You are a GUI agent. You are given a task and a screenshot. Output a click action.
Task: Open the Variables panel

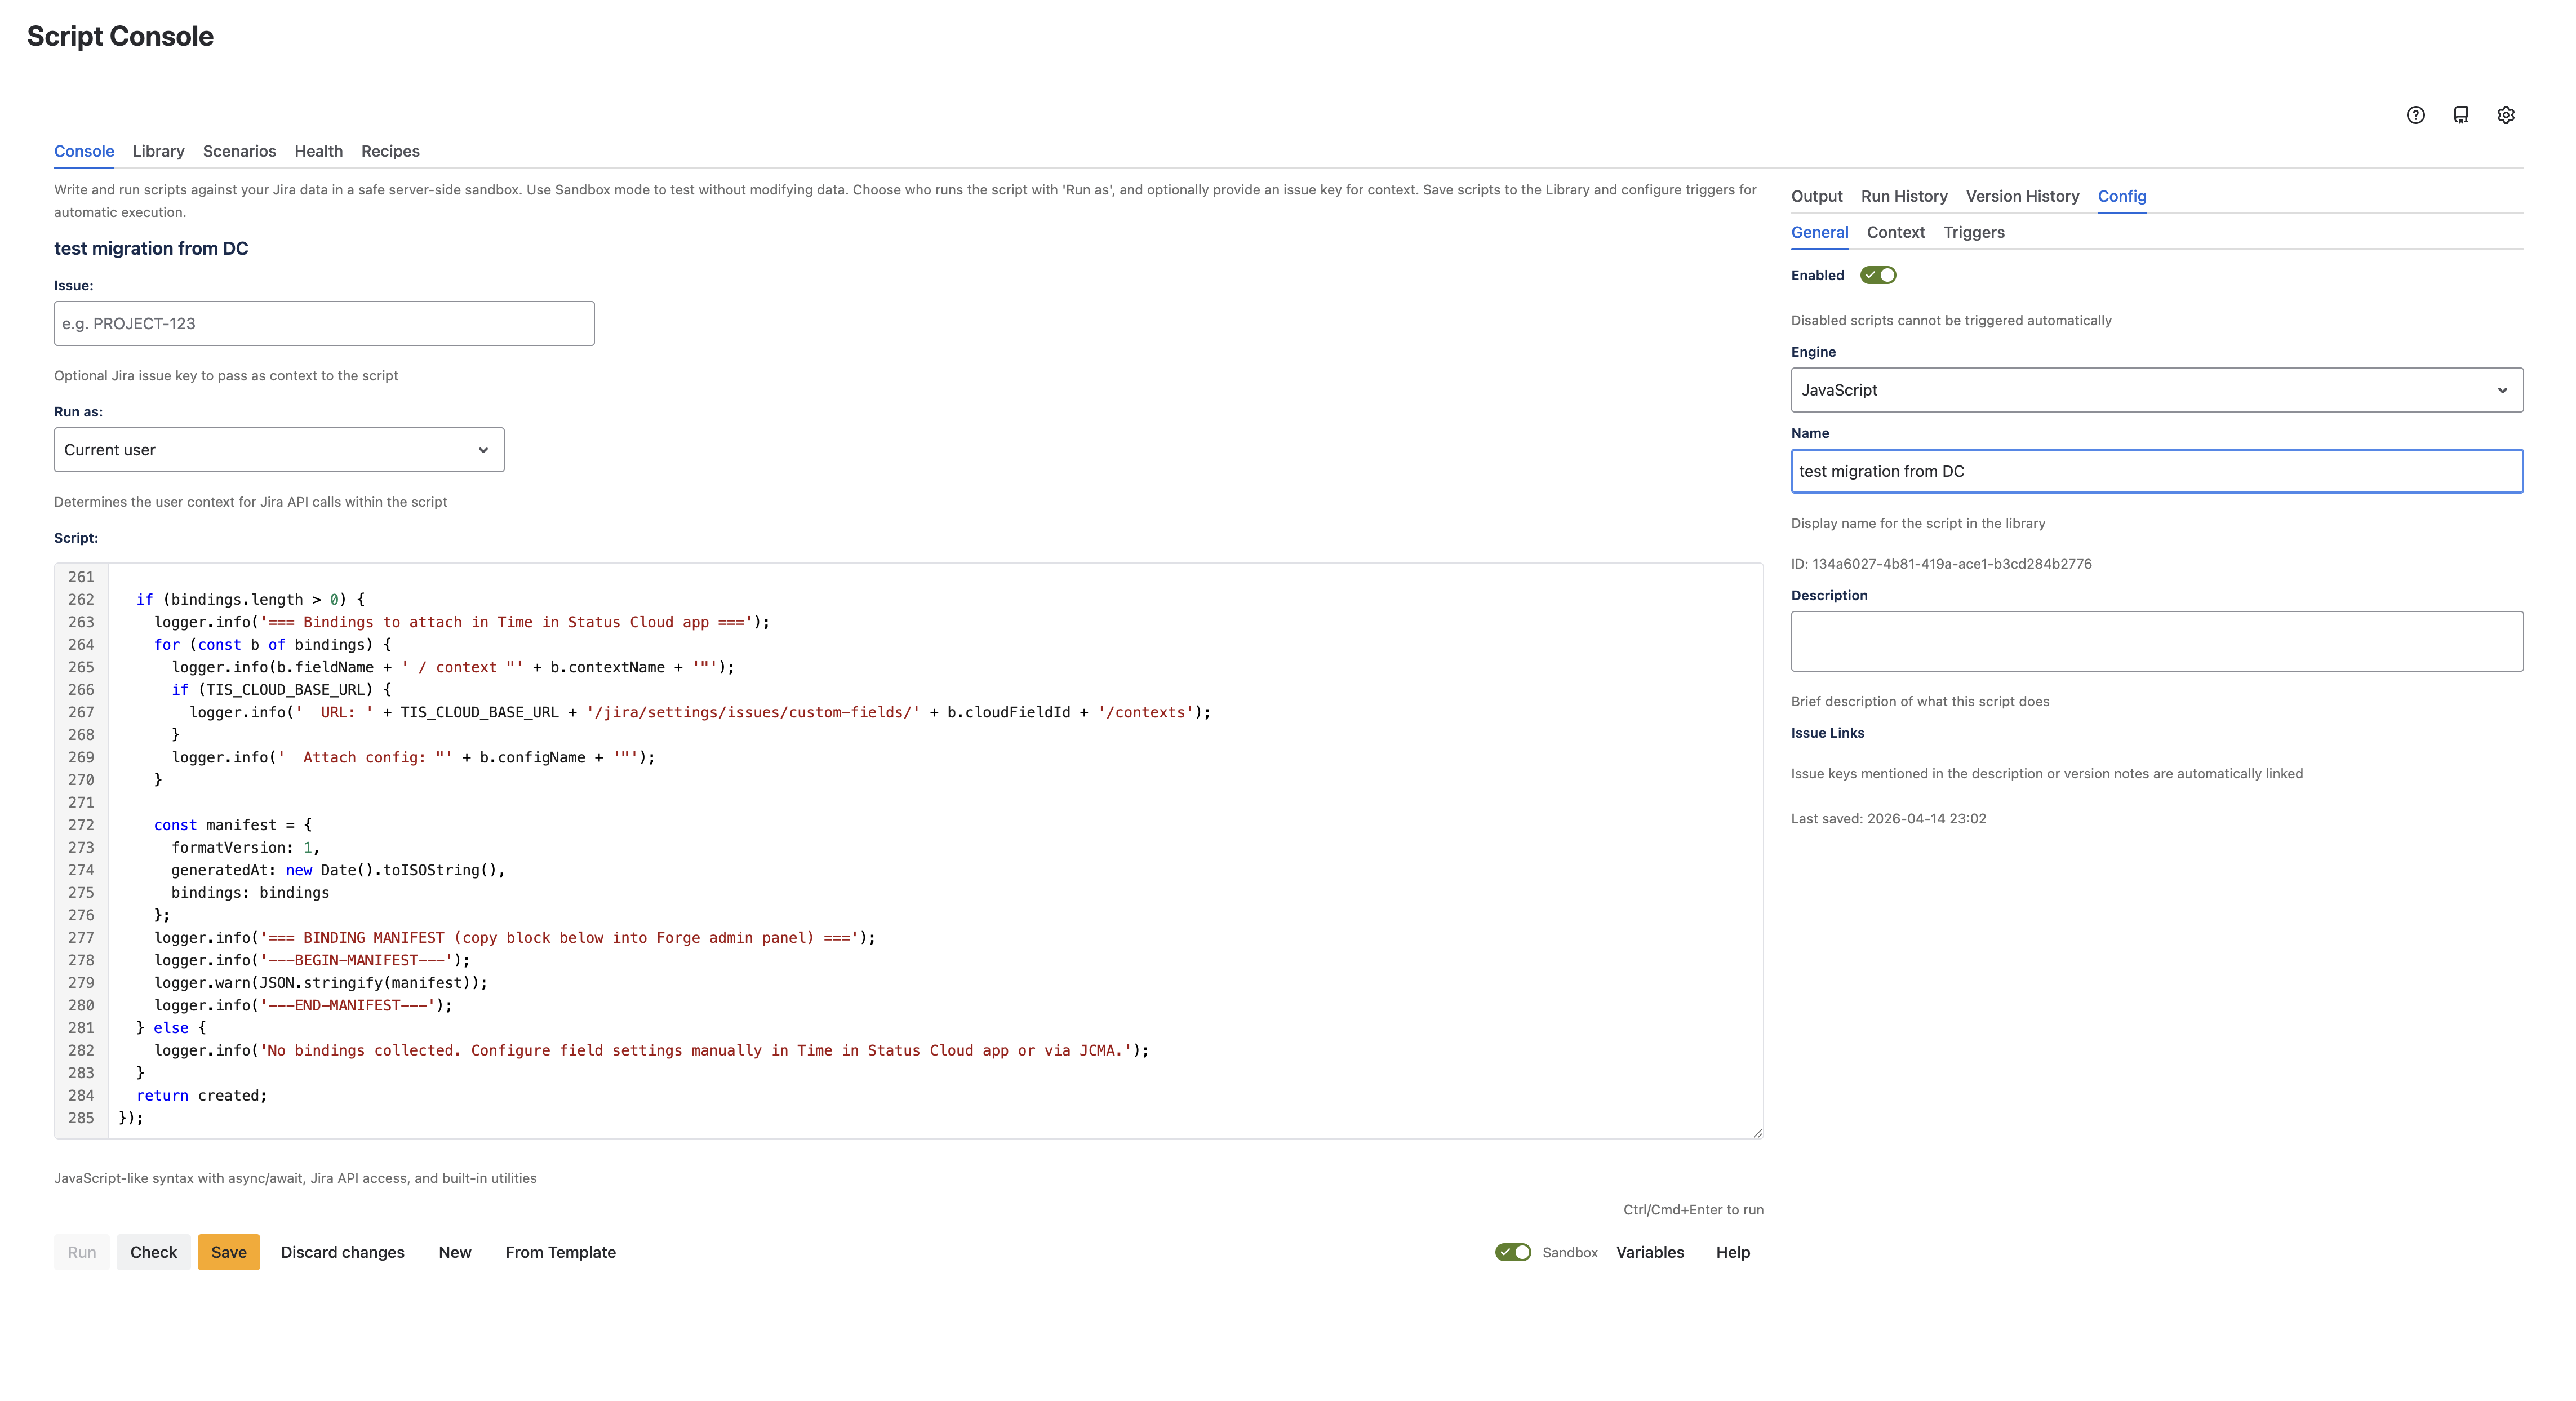(x=1650, y=1252)
